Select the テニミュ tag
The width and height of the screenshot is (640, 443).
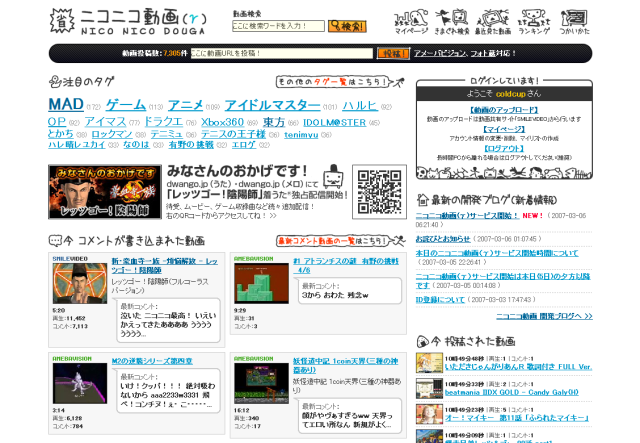coord(166,134)
